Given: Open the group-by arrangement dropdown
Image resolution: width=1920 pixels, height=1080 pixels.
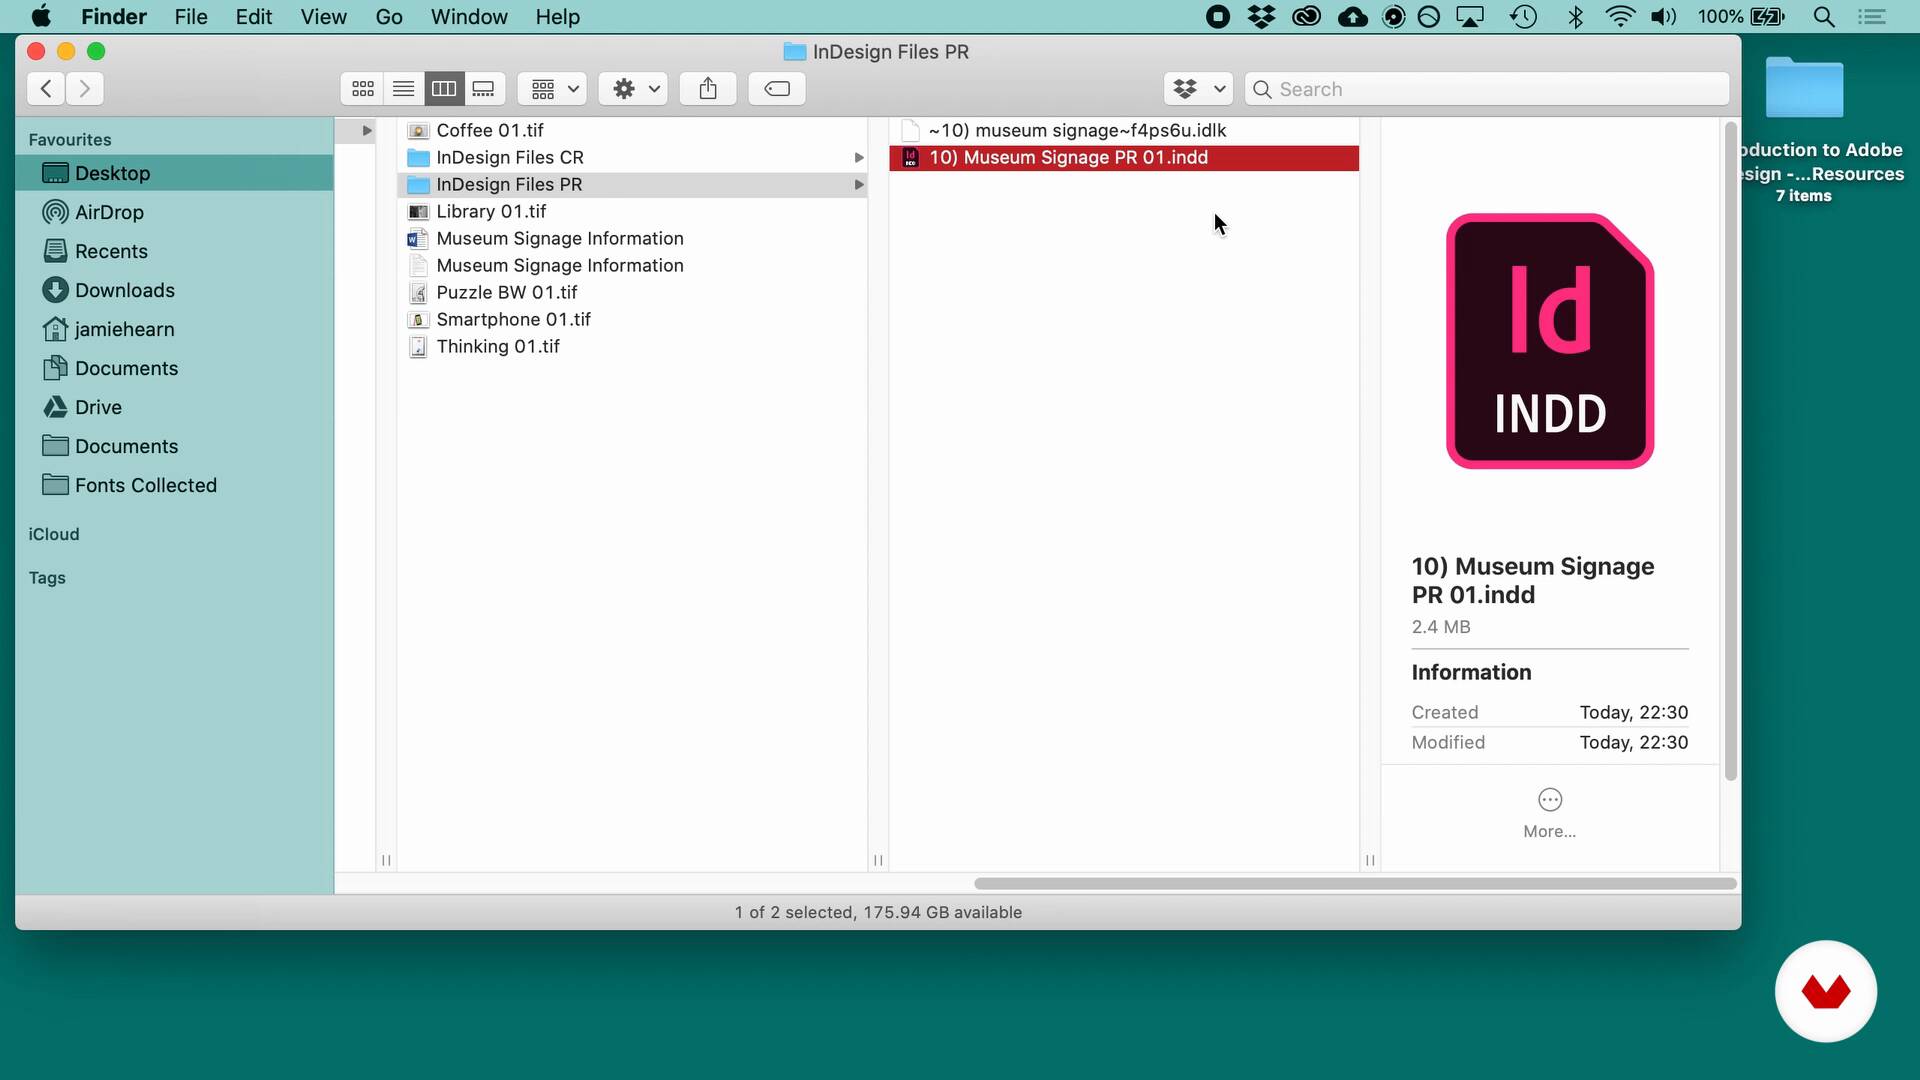Looking at the screenshot, I should point(552,89).
